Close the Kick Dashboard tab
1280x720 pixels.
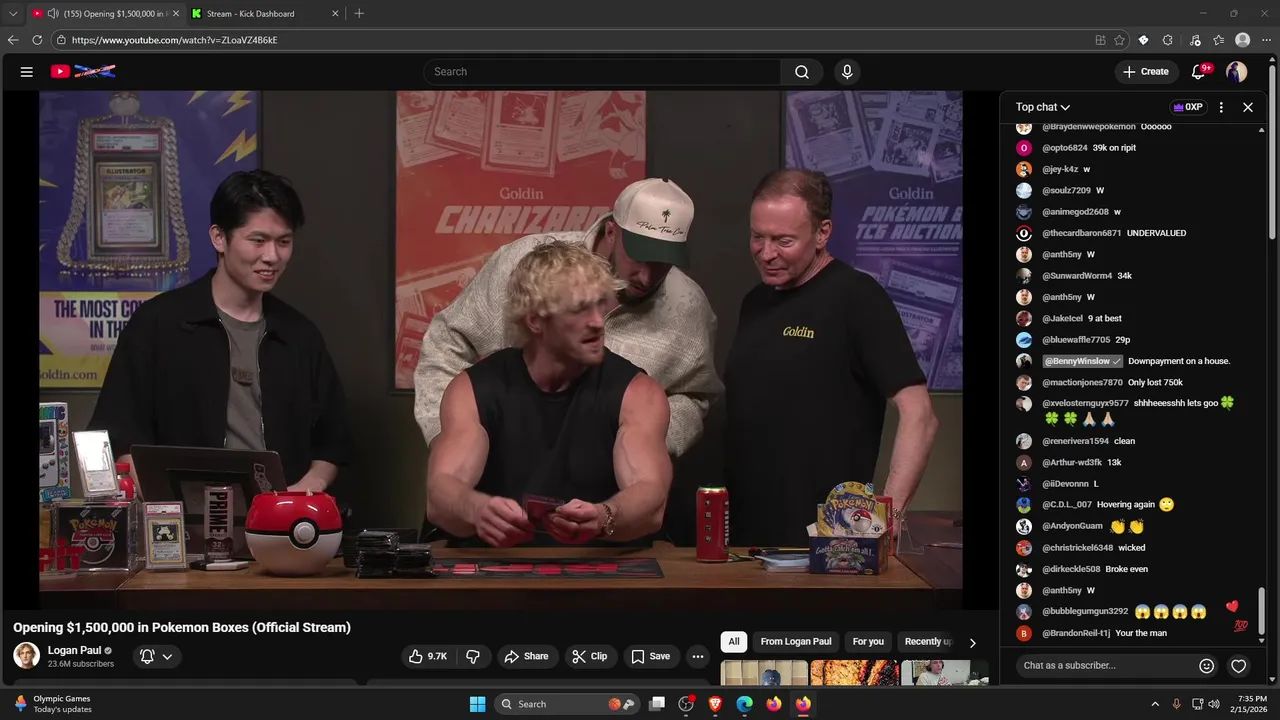pyautogui.click(x=335, y=14)
